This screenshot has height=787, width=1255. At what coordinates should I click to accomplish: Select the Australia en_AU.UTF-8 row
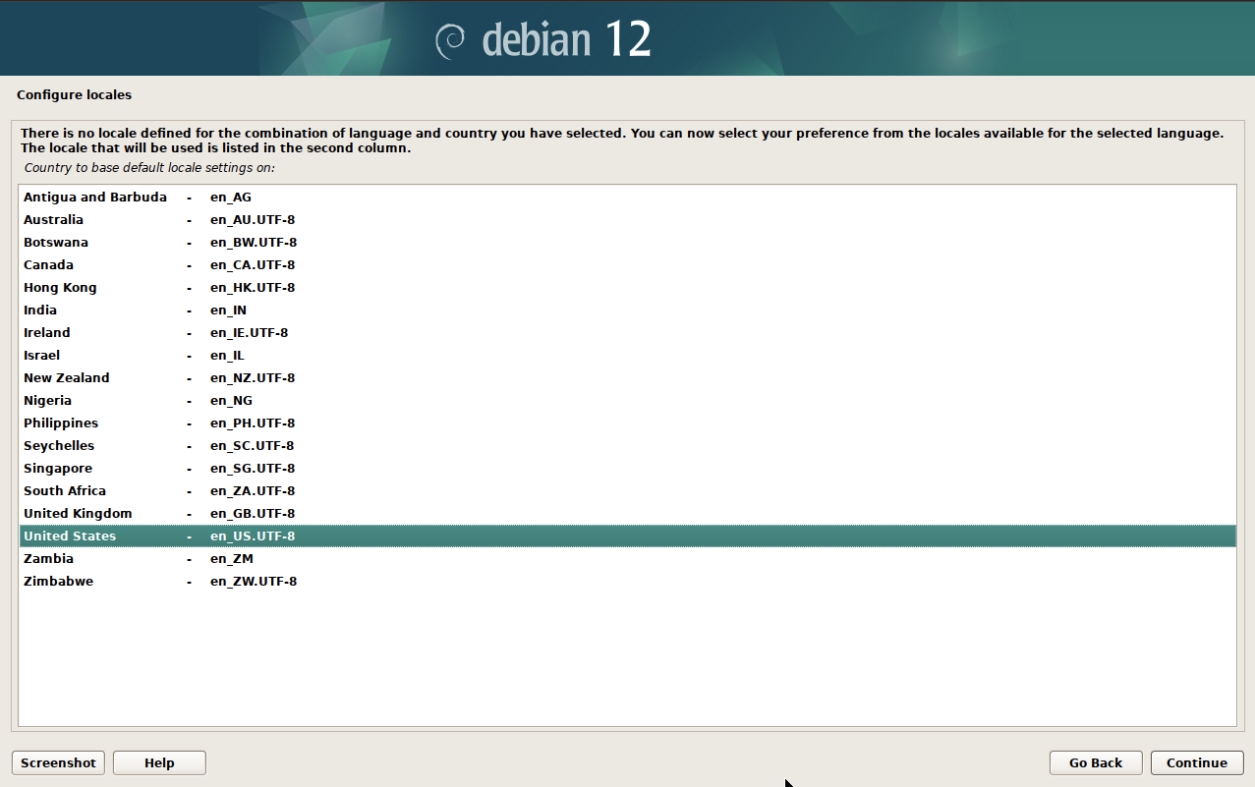pos(627,220)
